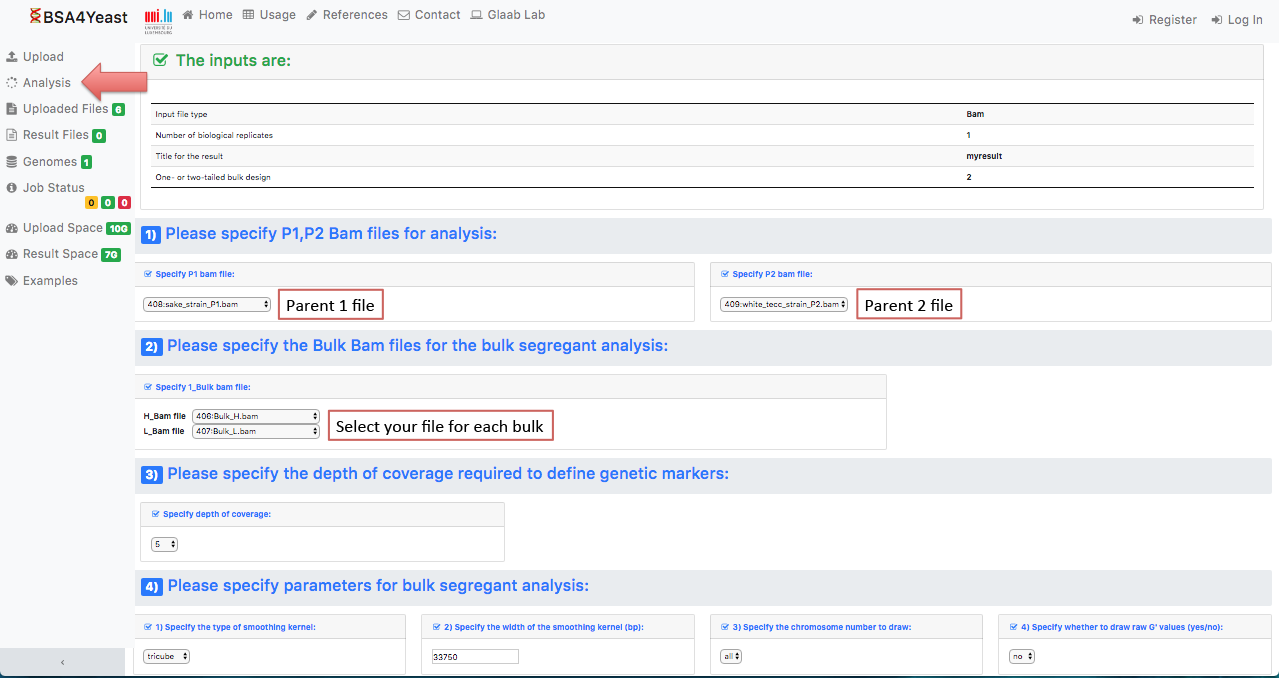Toggle the Specify P1 bam file checkbox
The image size is (1279, 678).
(149, 274)
